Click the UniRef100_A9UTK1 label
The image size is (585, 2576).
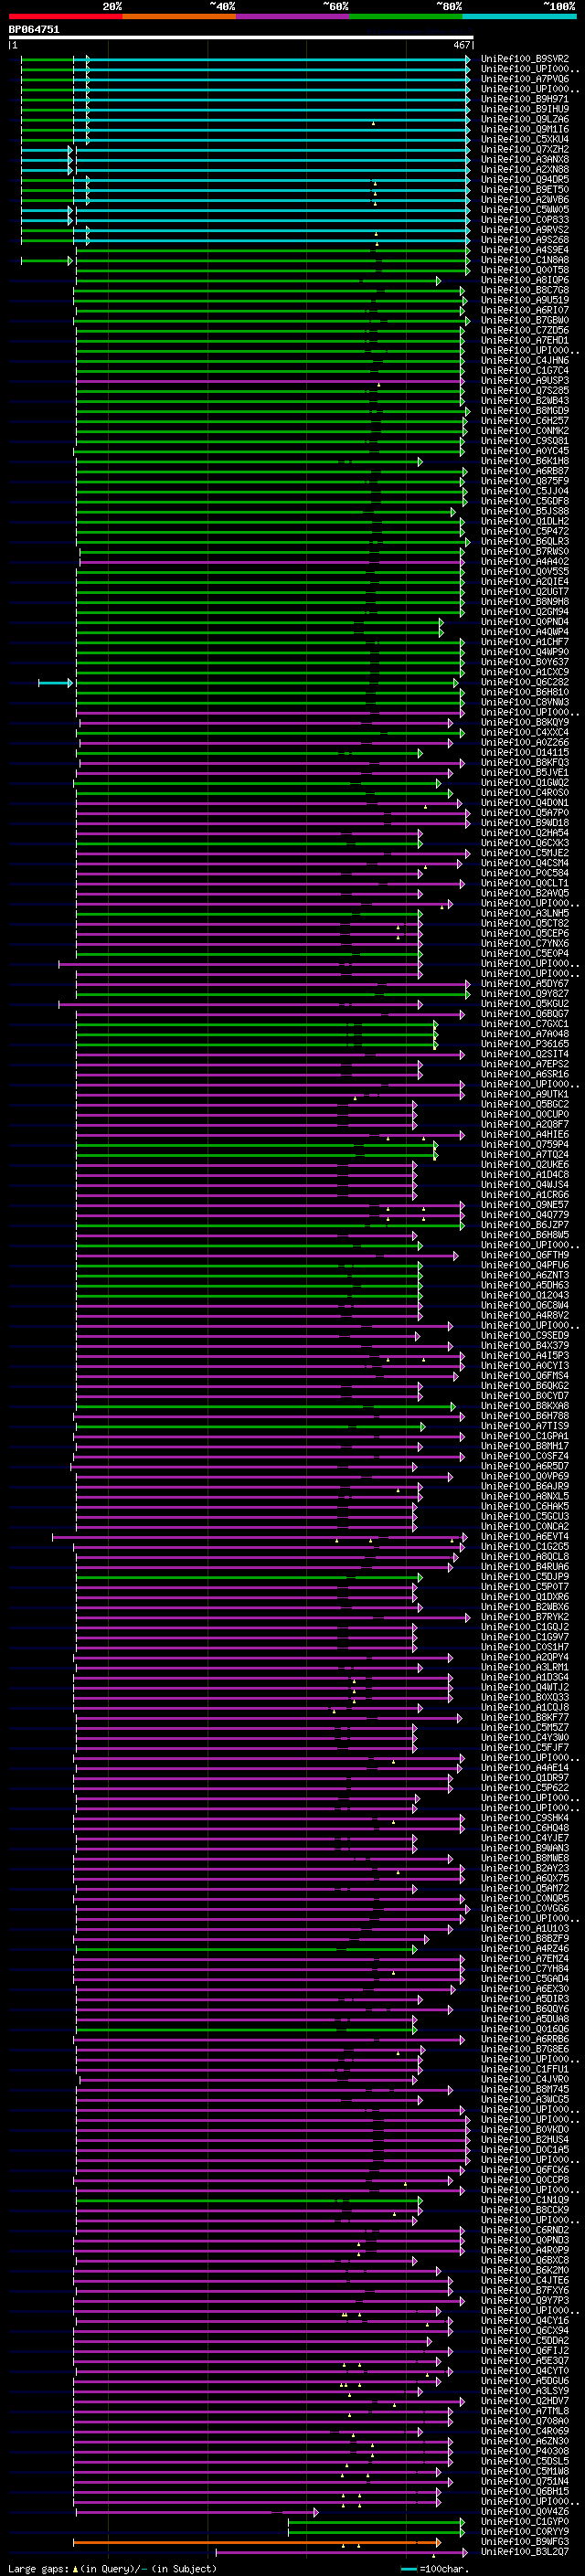525,1094
